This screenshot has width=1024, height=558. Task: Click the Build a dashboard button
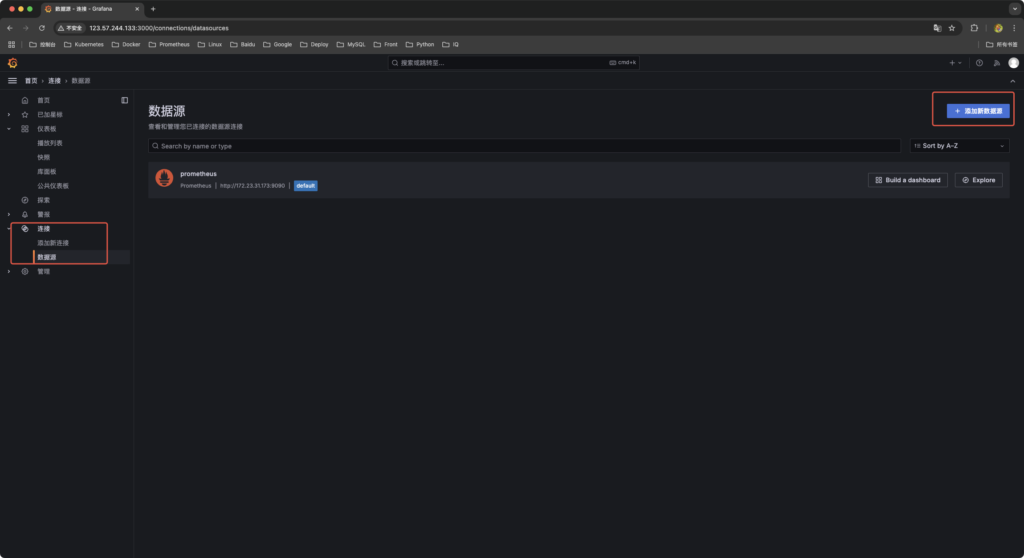click(907, 180)
